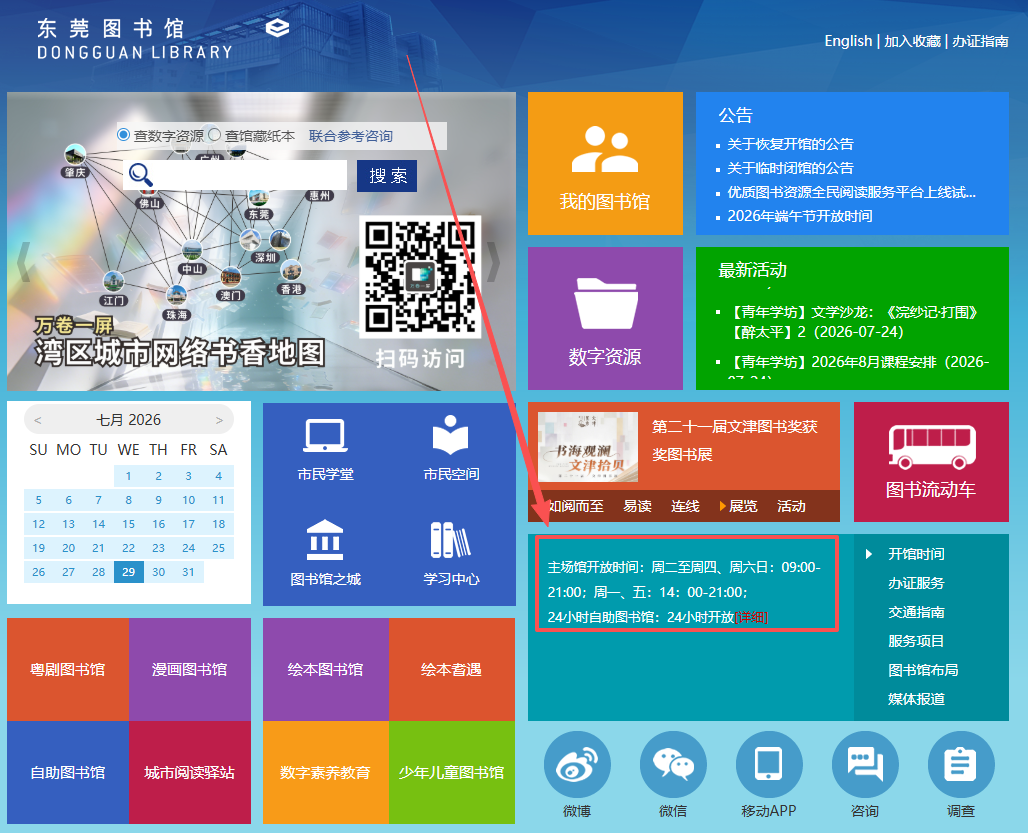The width and height of the screenshot is (1028, 833).
Task: Switch to the 展览 tab
Action: point(743,506)
